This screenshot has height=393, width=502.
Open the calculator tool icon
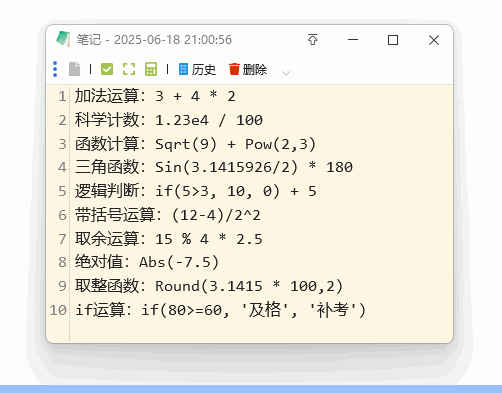point(151,69)
